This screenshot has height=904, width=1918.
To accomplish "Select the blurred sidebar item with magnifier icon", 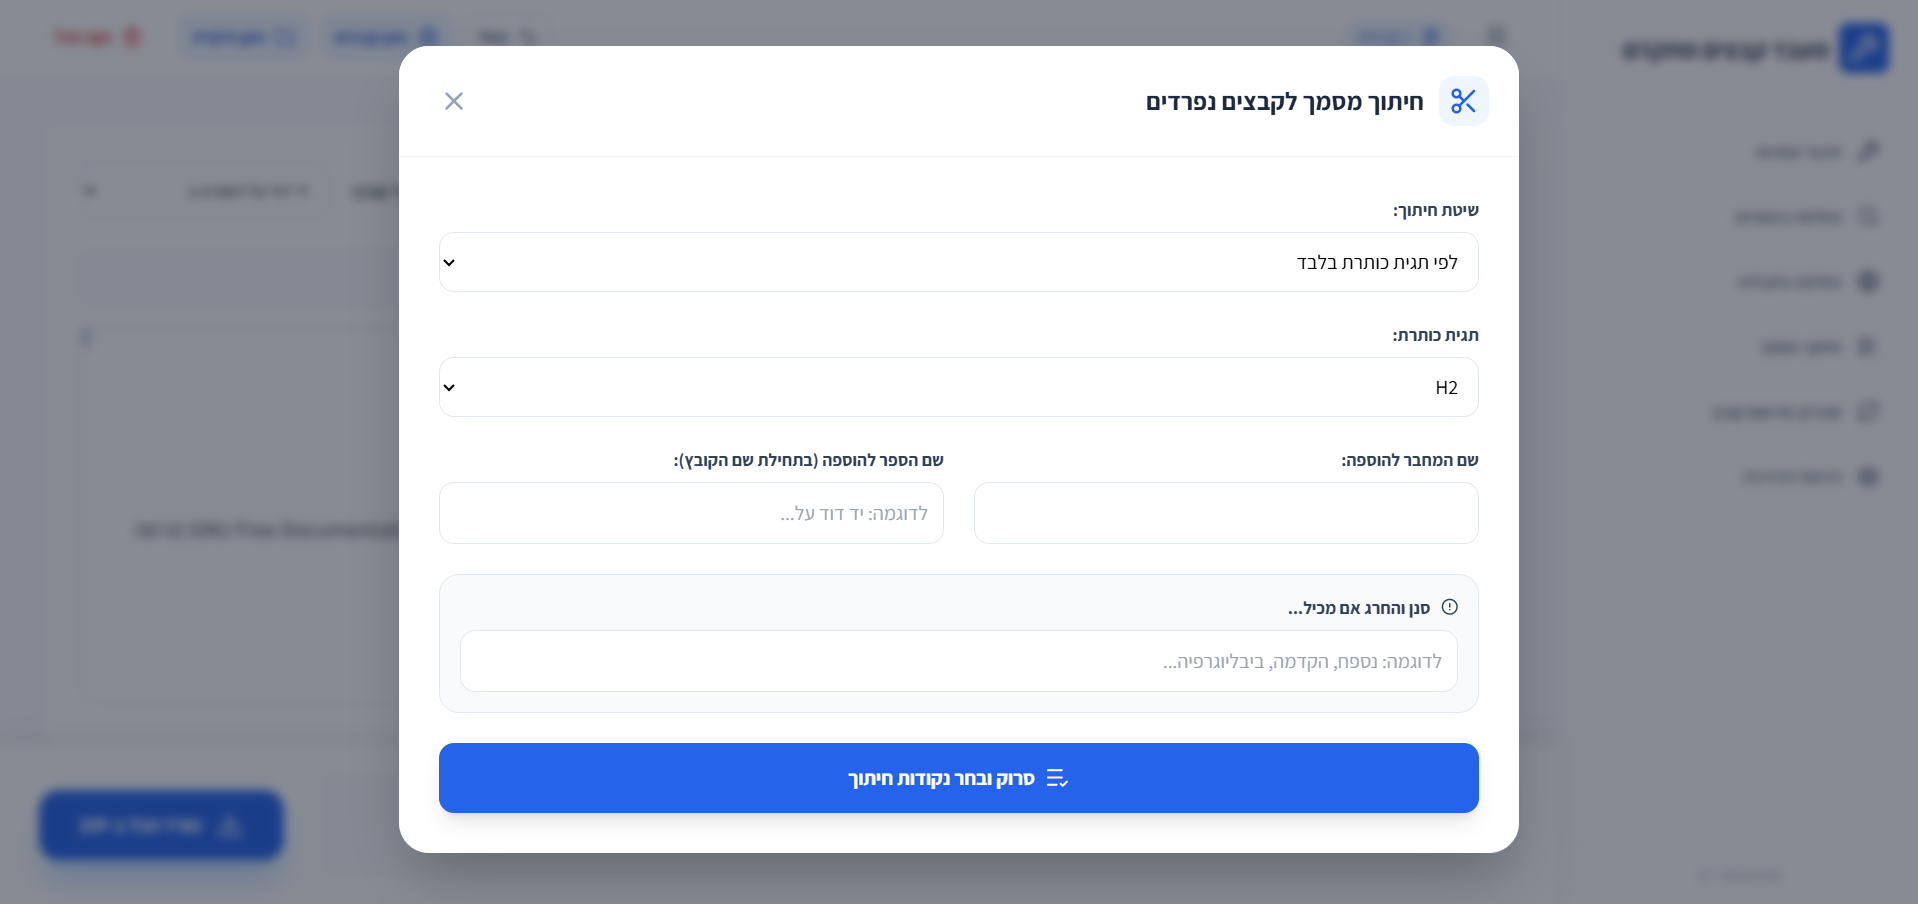I will coord(1805,217).
